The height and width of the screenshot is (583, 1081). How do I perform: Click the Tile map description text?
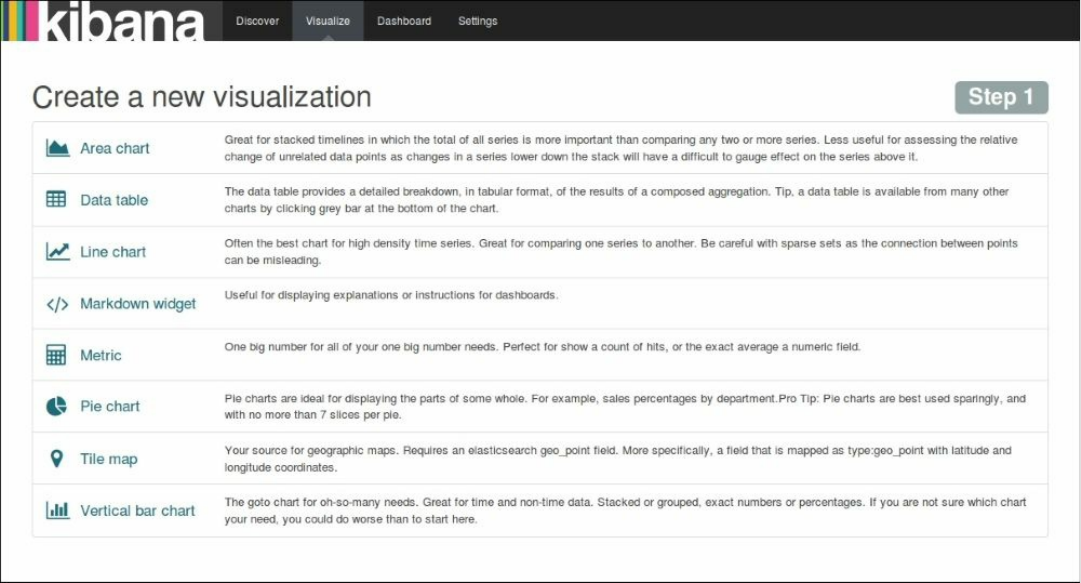click(x=618, y=458)
